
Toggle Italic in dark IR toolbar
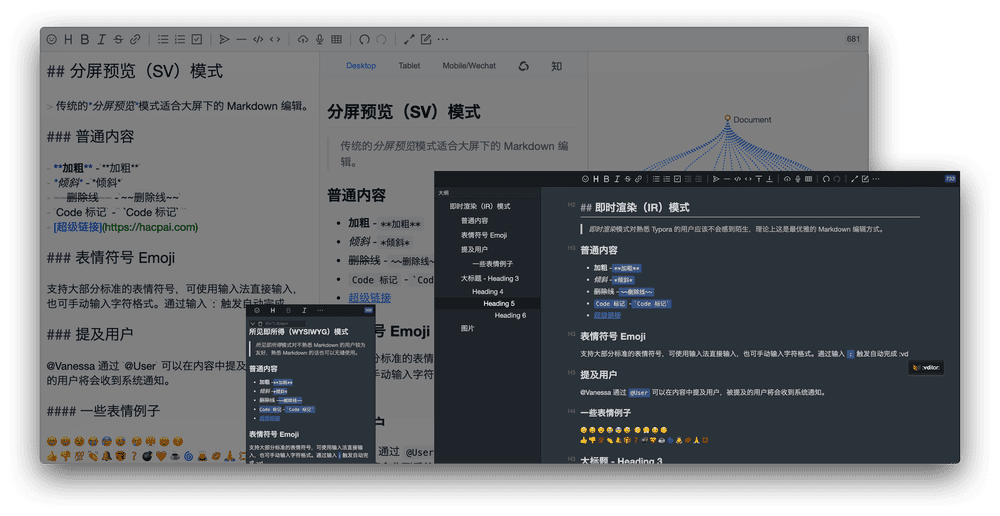point(617,179)
